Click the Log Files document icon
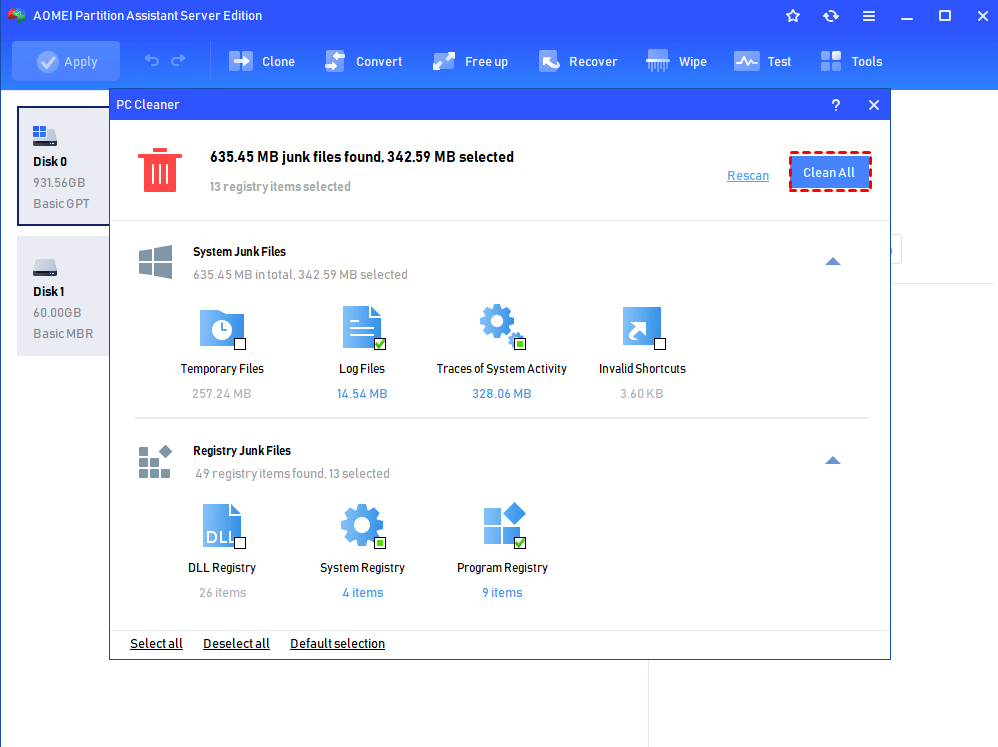This screenshot has width=998, height=747. coord(361,326)
